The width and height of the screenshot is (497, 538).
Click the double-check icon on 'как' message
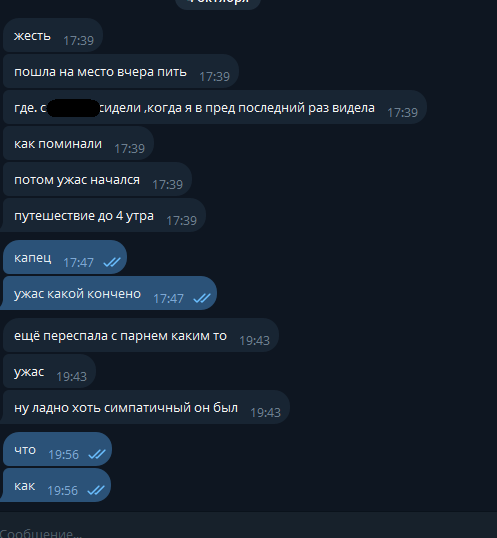tap(96, 490)
